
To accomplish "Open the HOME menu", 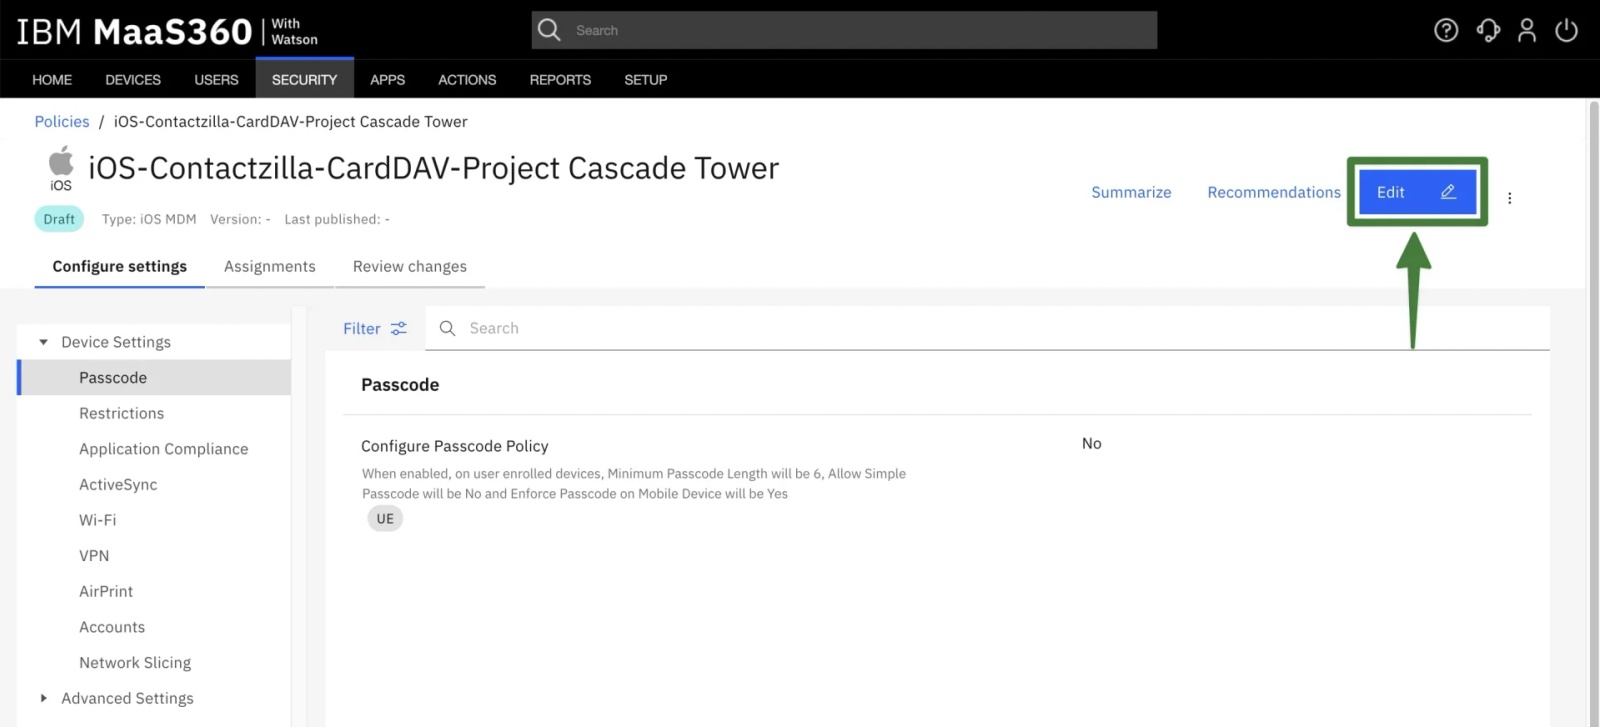I will (52, 80).
